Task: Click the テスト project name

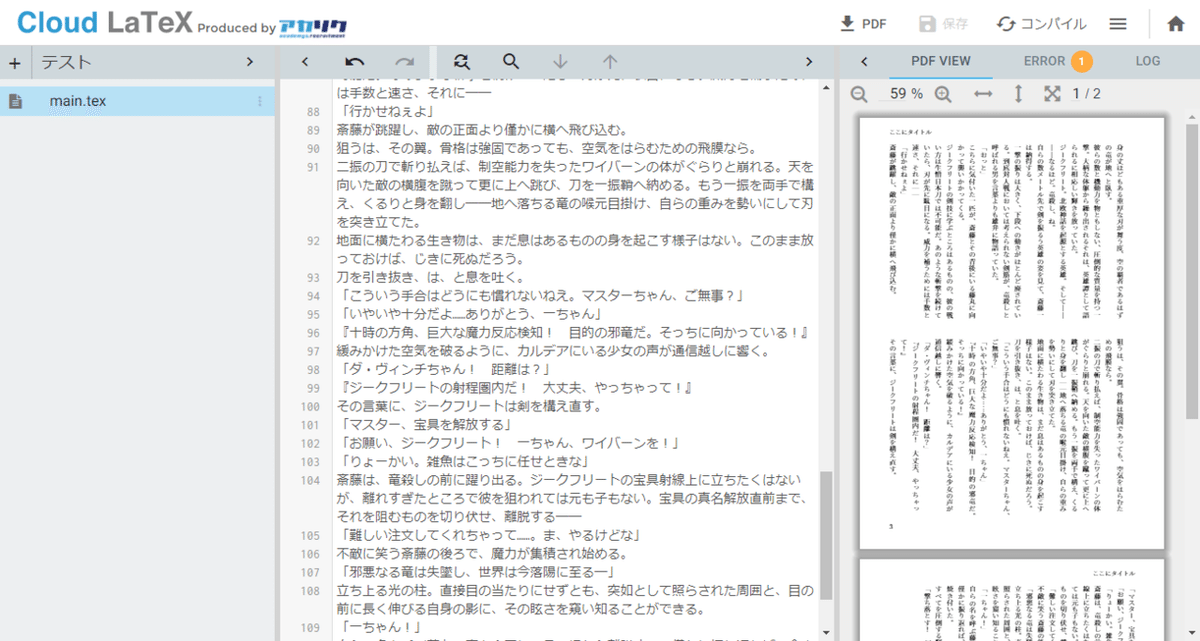Action: (x=66, y=63)
